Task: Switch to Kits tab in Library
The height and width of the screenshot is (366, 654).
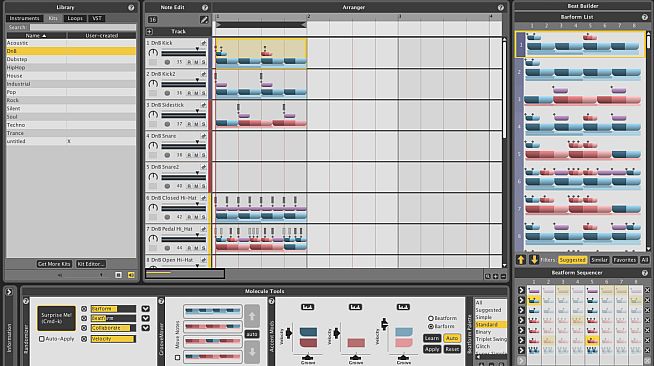Action: click(53, 18)
